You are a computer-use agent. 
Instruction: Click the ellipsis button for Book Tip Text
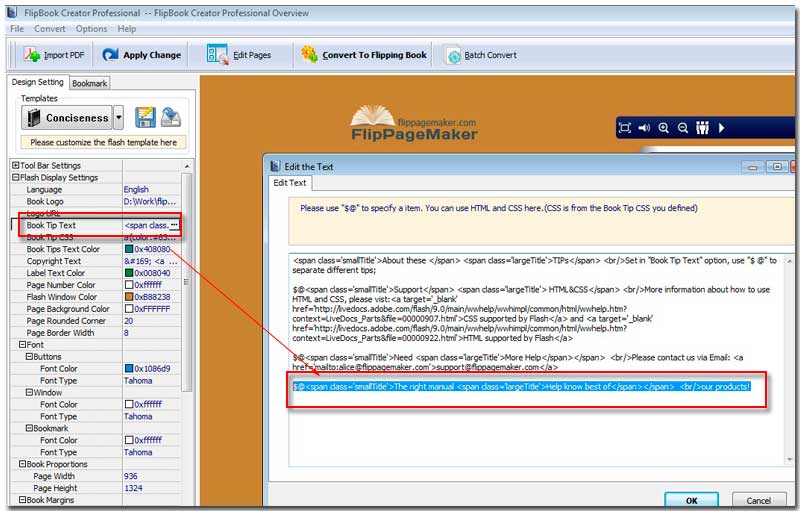click(174, 225)
